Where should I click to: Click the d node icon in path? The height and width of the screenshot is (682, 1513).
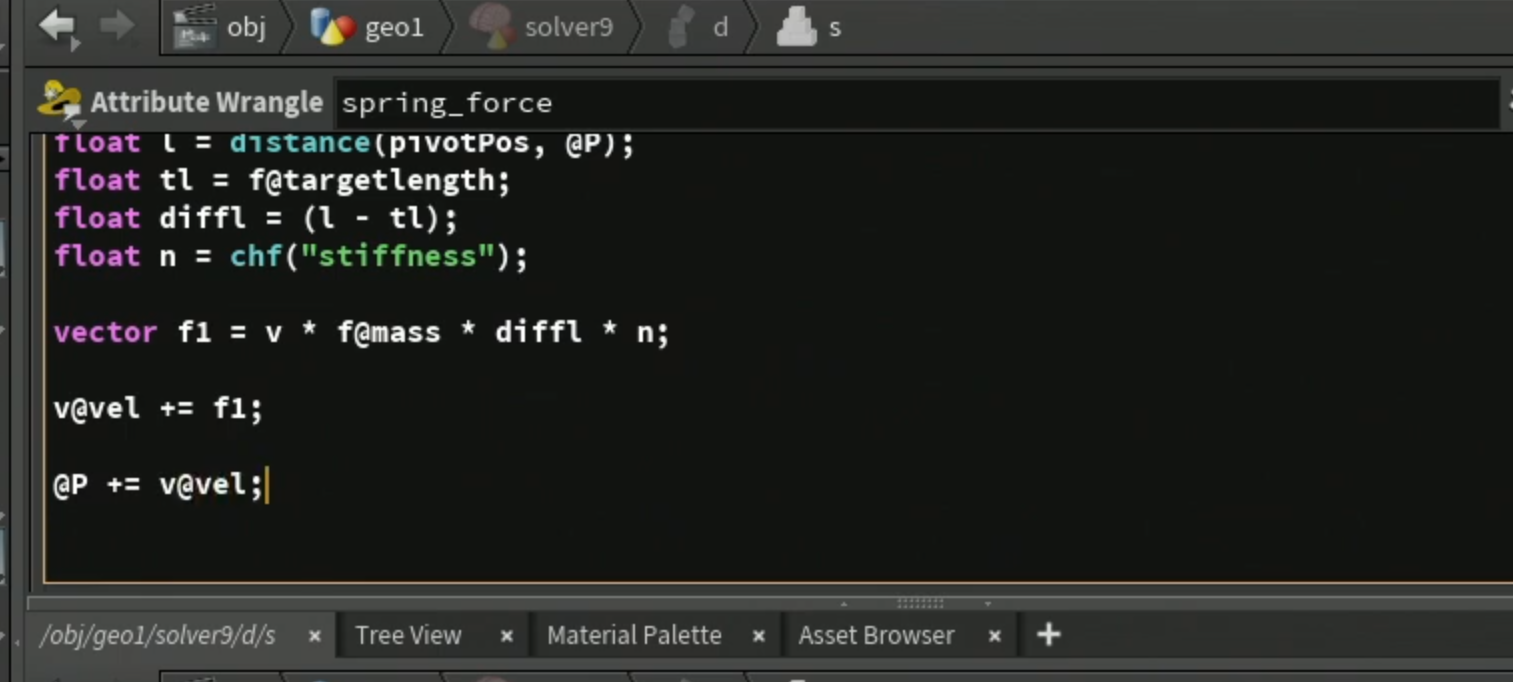tap(680, 27)
